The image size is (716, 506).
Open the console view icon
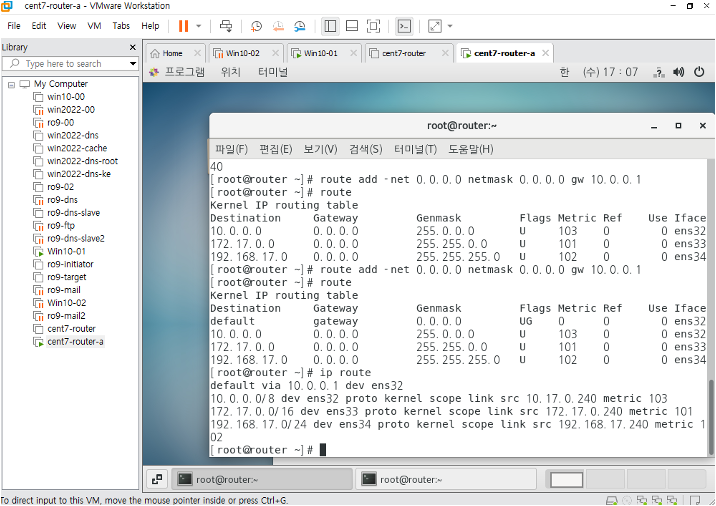[405, 26]
